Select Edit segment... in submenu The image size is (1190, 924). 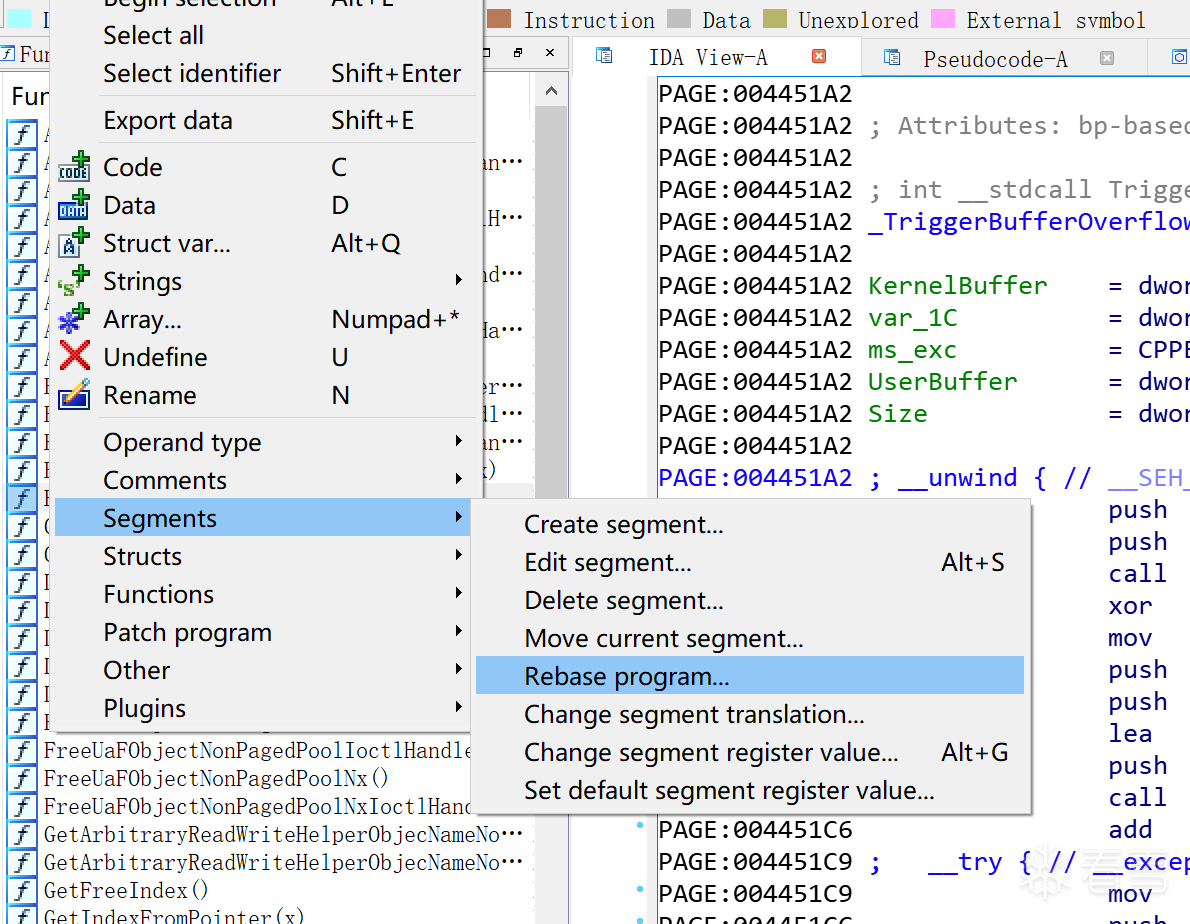click(750, 562)
